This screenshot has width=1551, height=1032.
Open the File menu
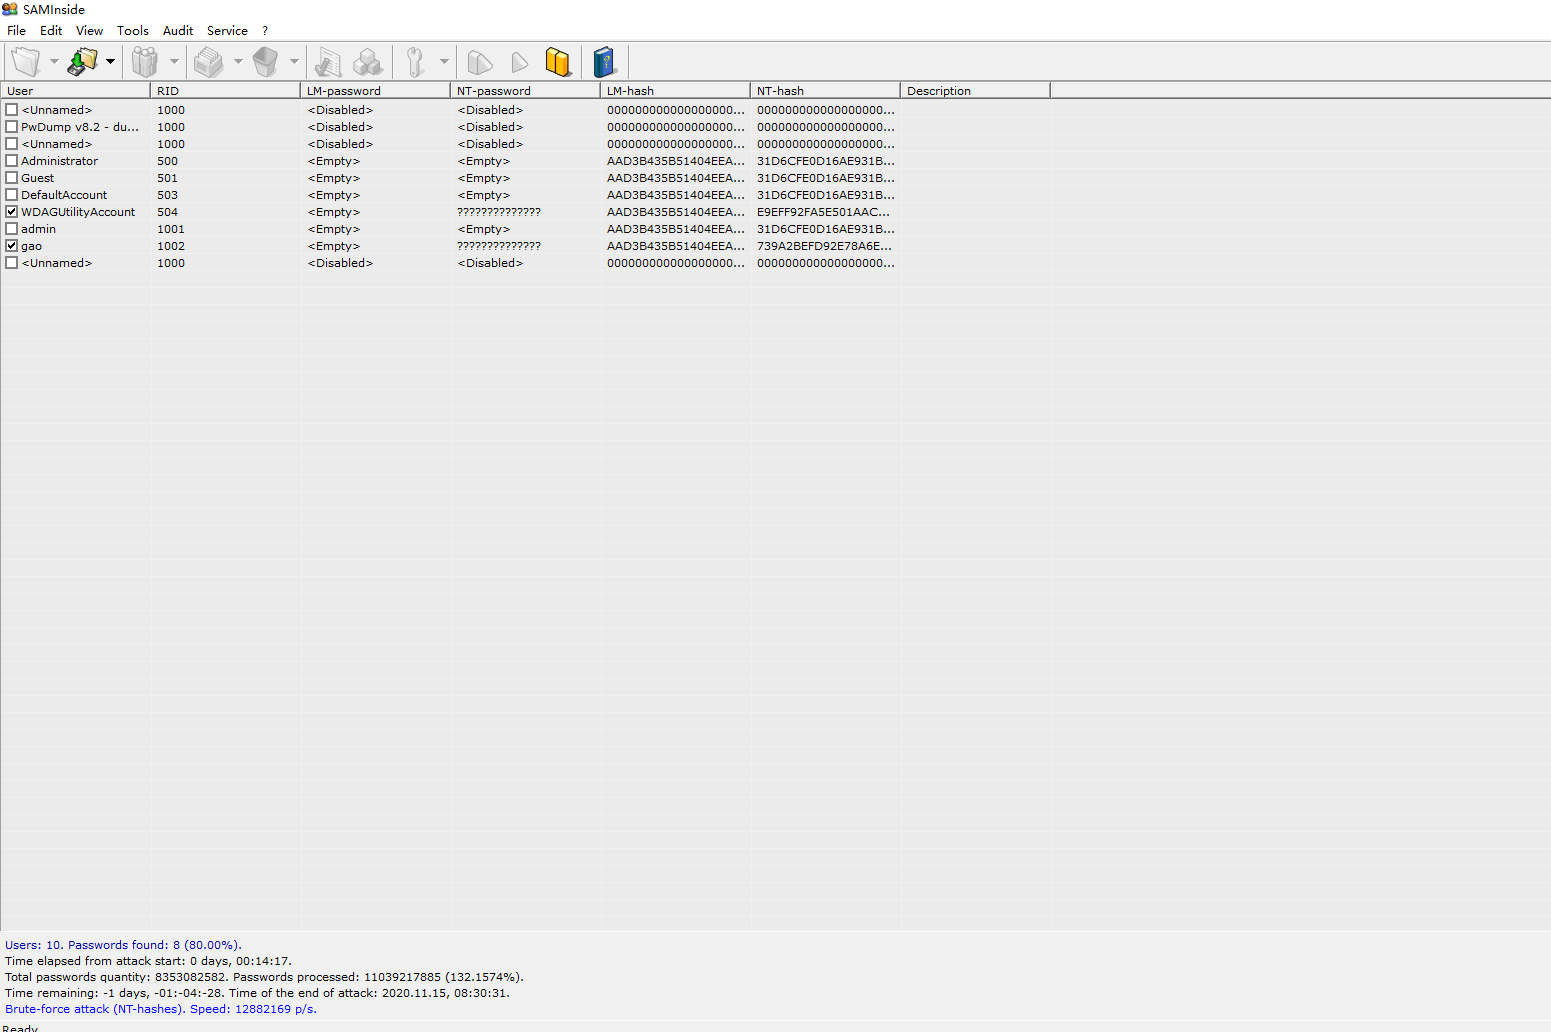tap(16, 31)
